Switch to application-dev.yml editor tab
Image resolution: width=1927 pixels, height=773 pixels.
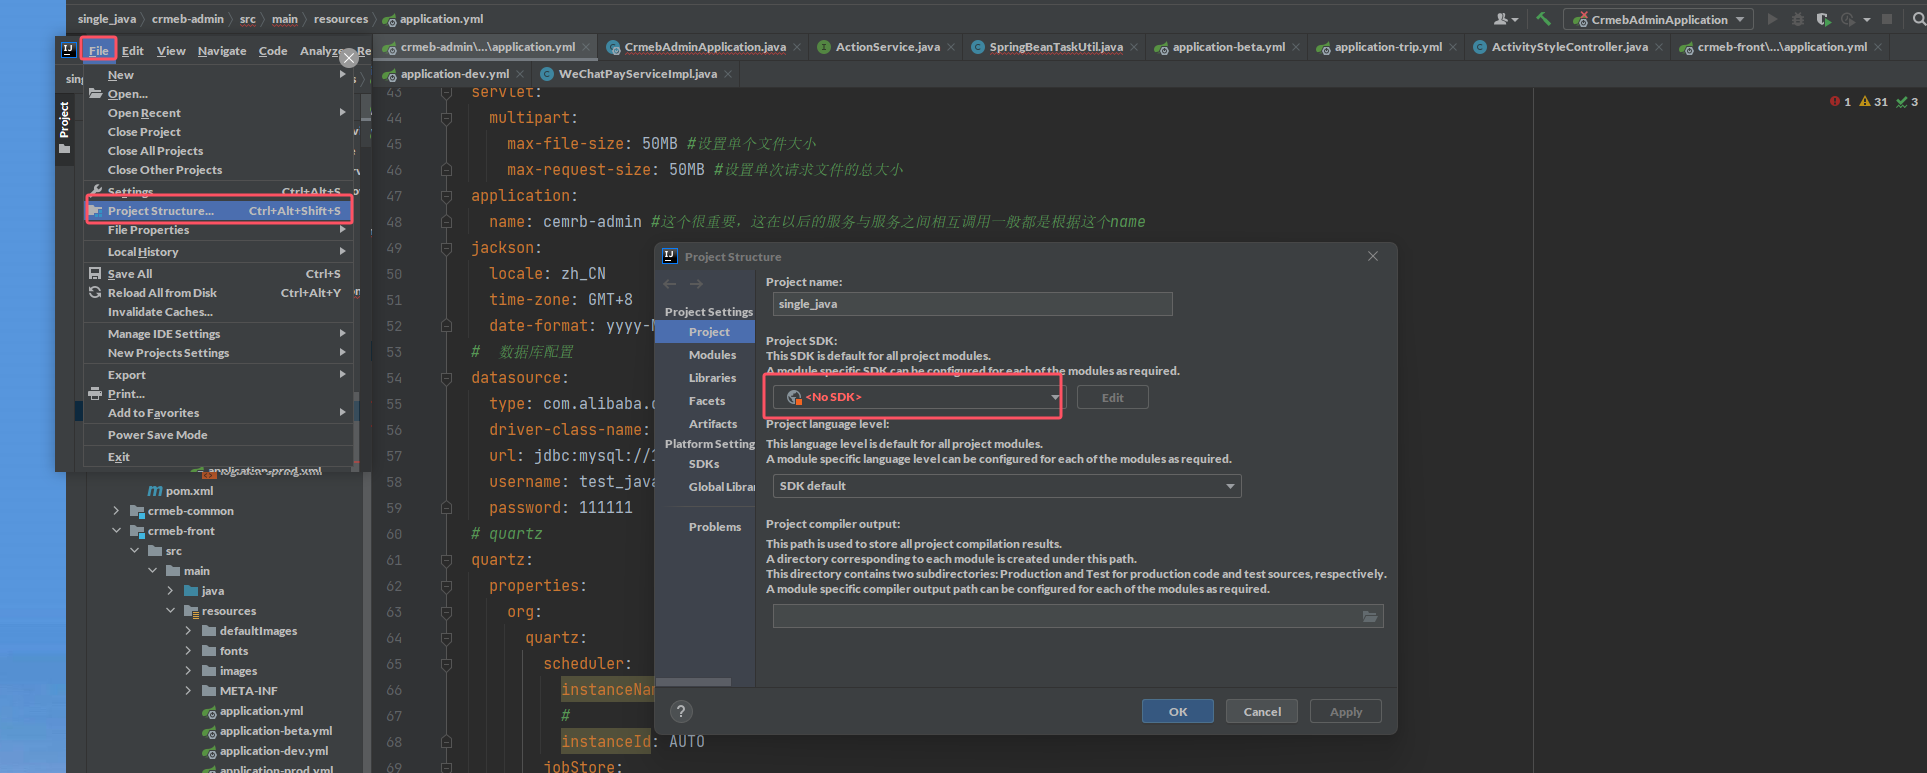[454, 74]
